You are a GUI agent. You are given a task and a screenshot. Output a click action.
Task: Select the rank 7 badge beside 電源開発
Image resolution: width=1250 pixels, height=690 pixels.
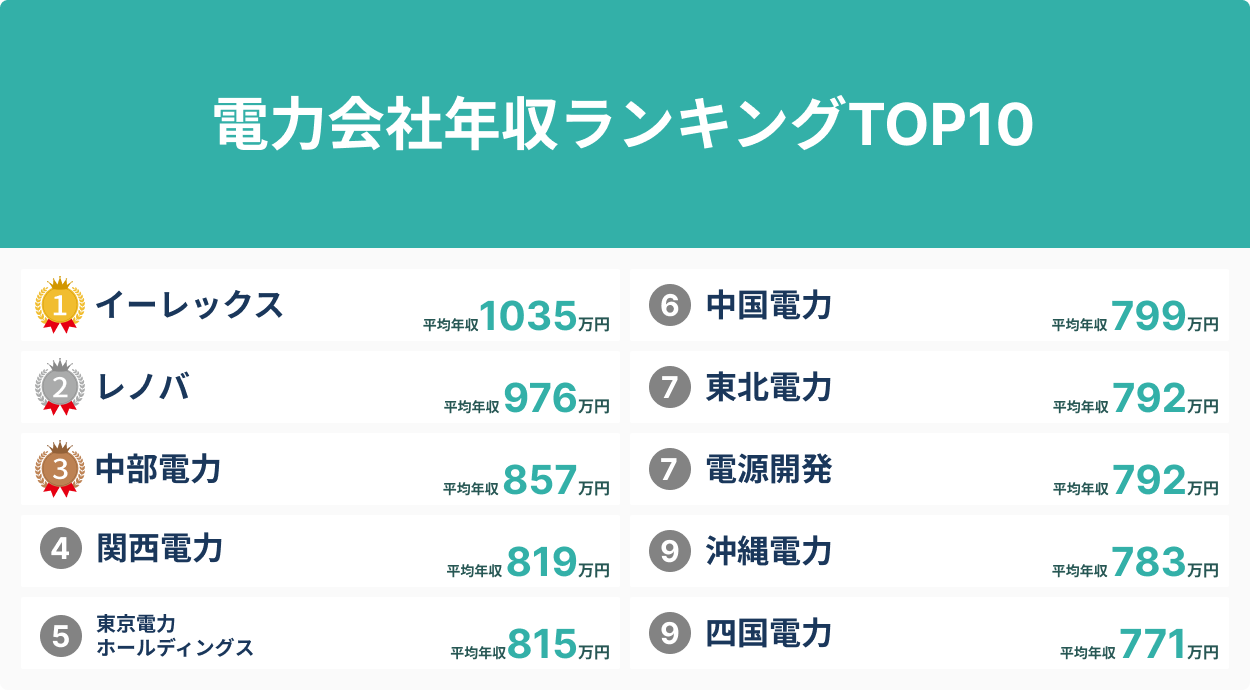670,469
